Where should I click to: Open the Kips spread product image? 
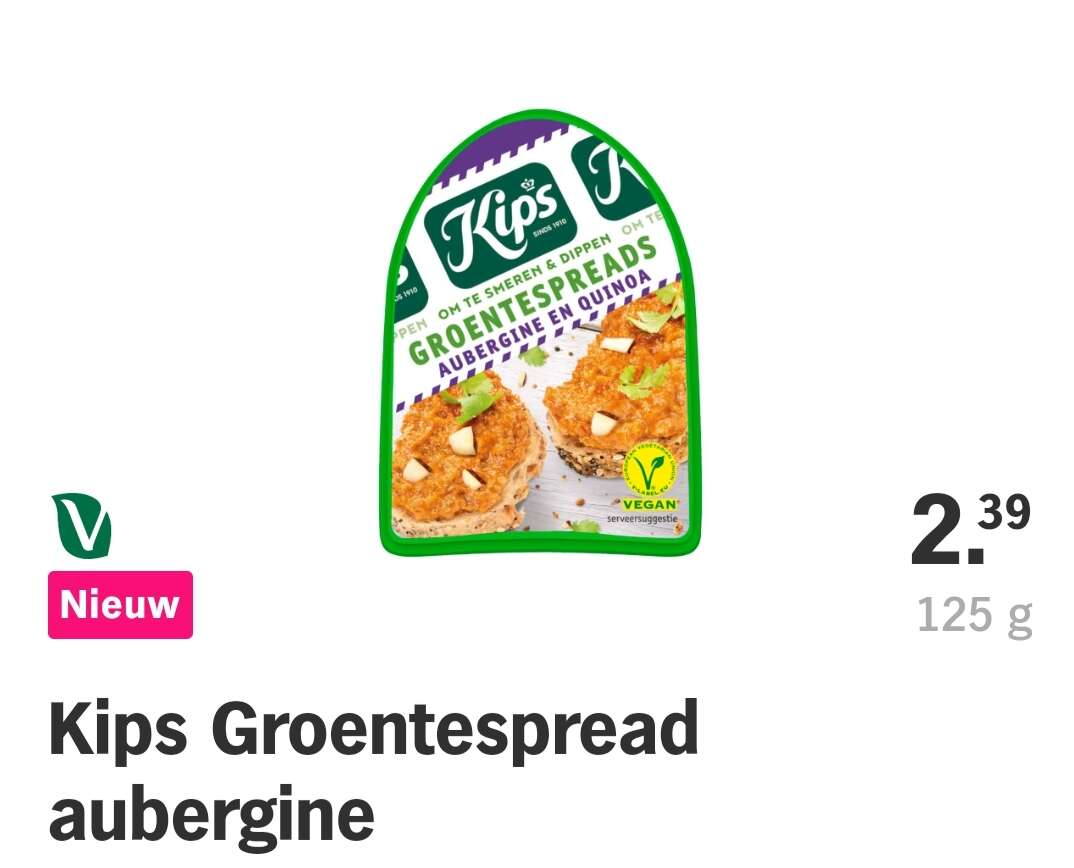540,333
